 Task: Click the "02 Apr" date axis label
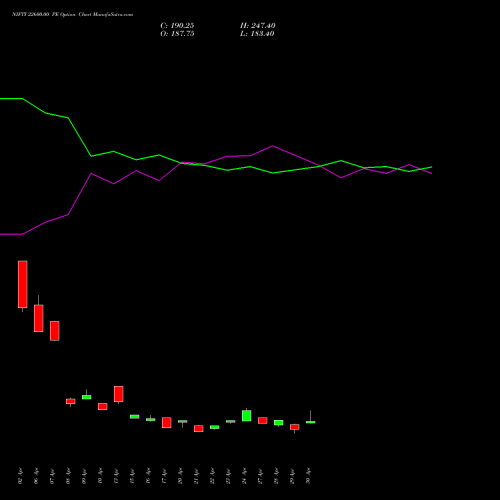pos(20,476)
